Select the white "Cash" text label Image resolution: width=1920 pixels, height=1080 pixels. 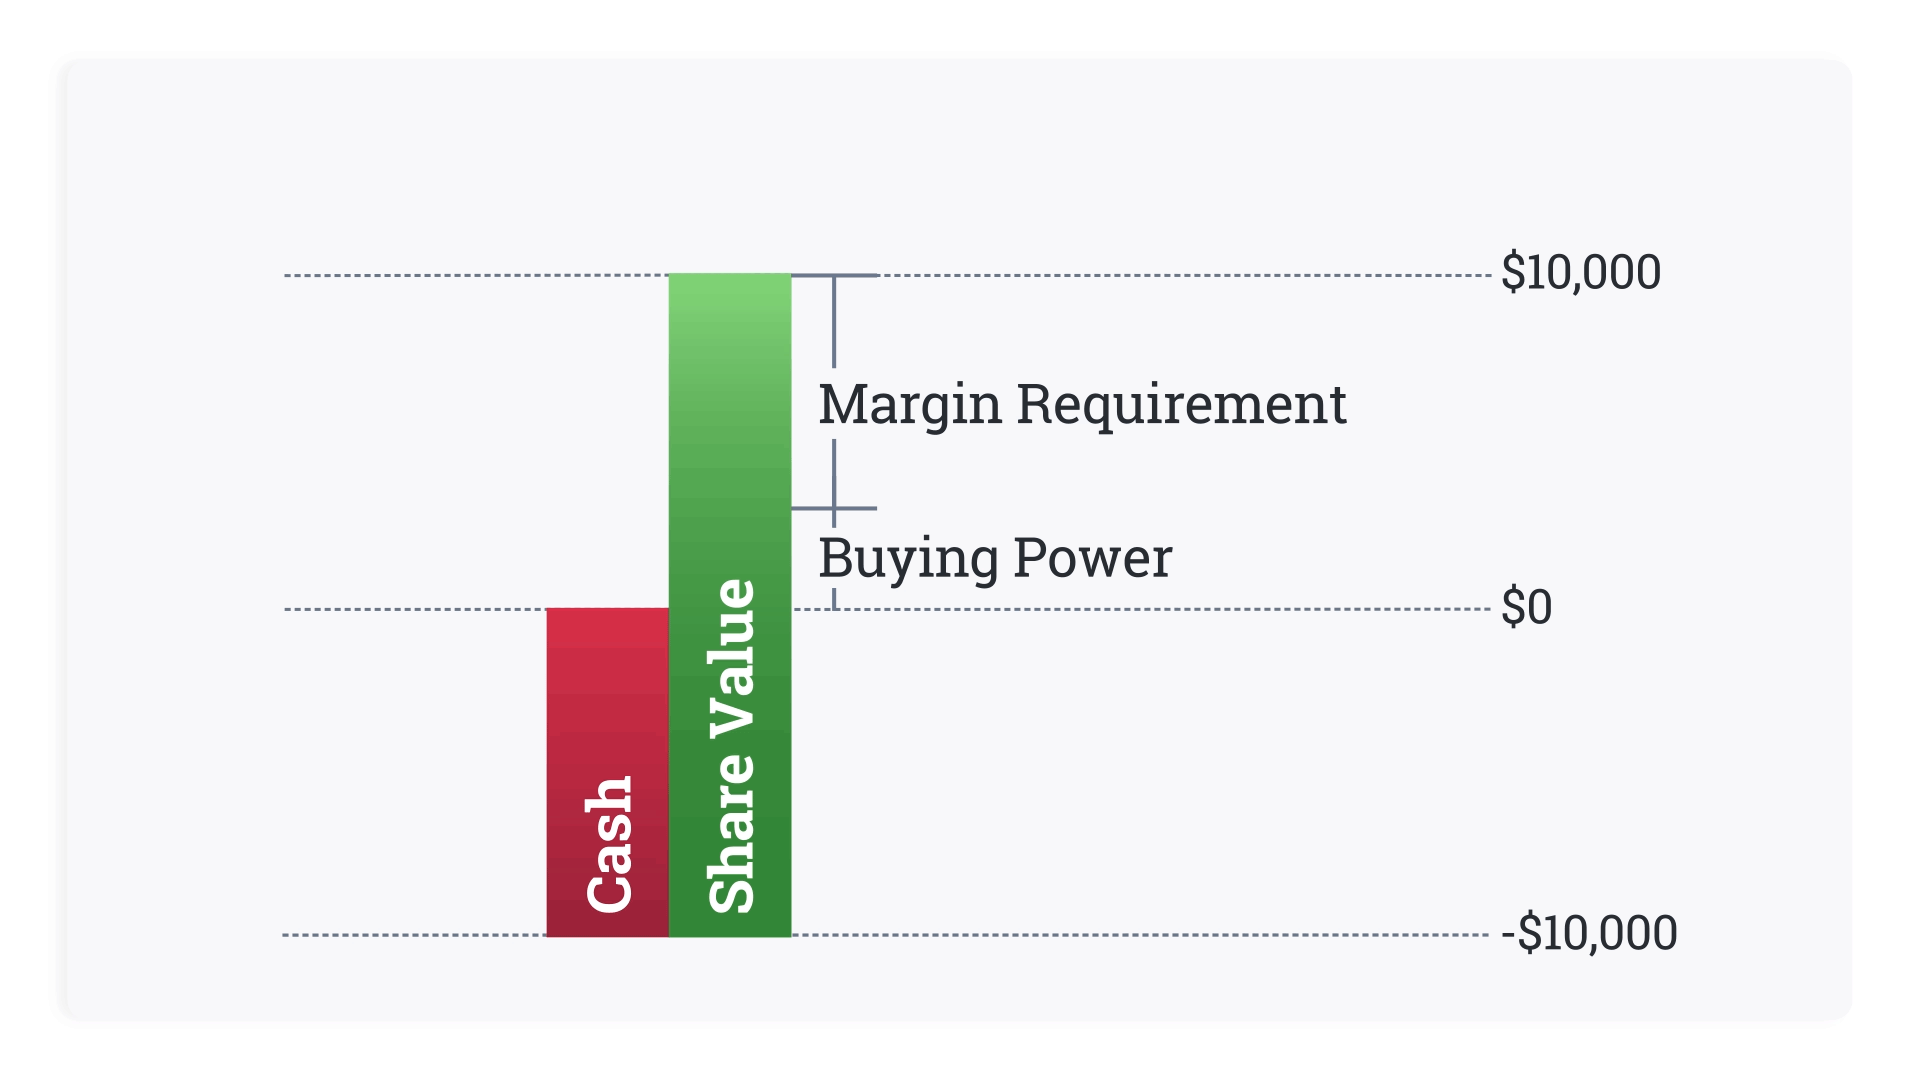point(609,845)
